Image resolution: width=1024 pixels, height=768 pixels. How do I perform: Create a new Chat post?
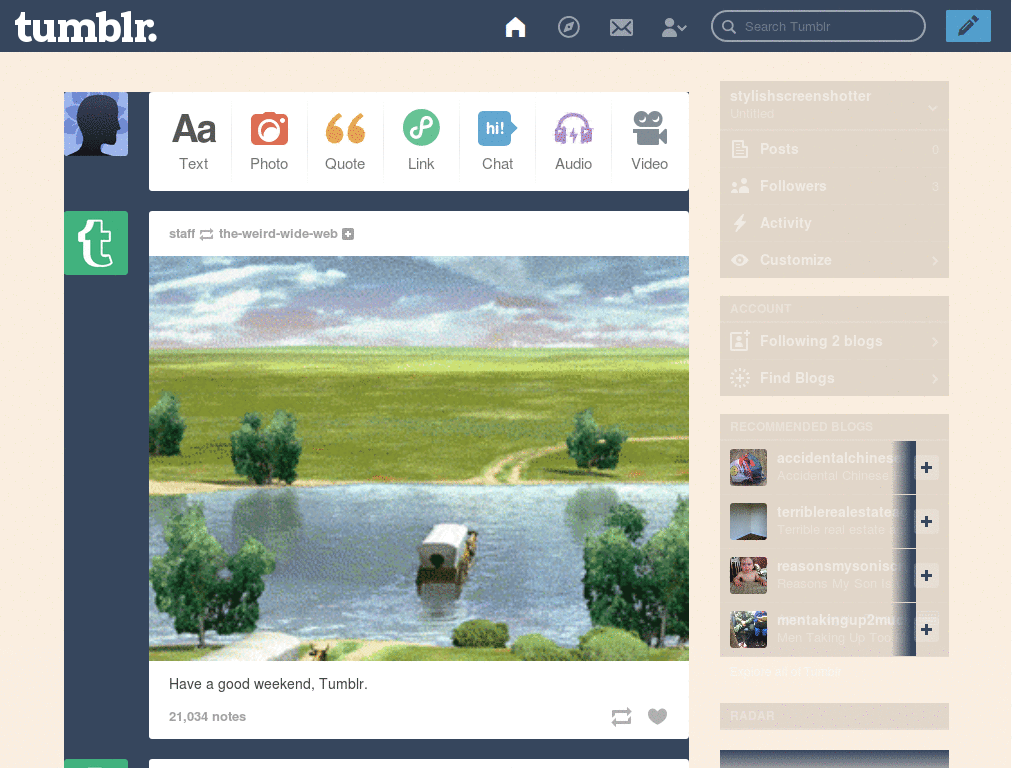497,142
